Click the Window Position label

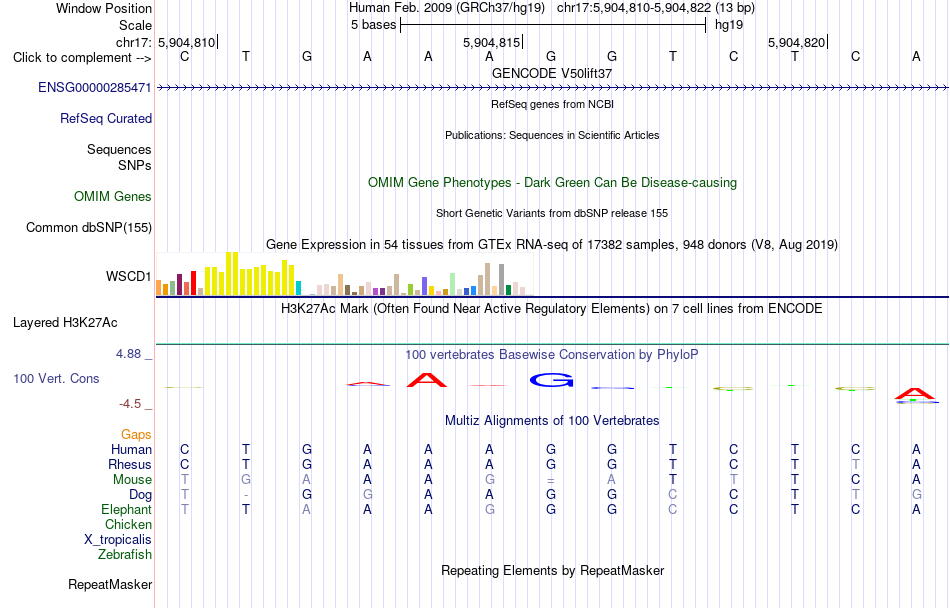104,8
